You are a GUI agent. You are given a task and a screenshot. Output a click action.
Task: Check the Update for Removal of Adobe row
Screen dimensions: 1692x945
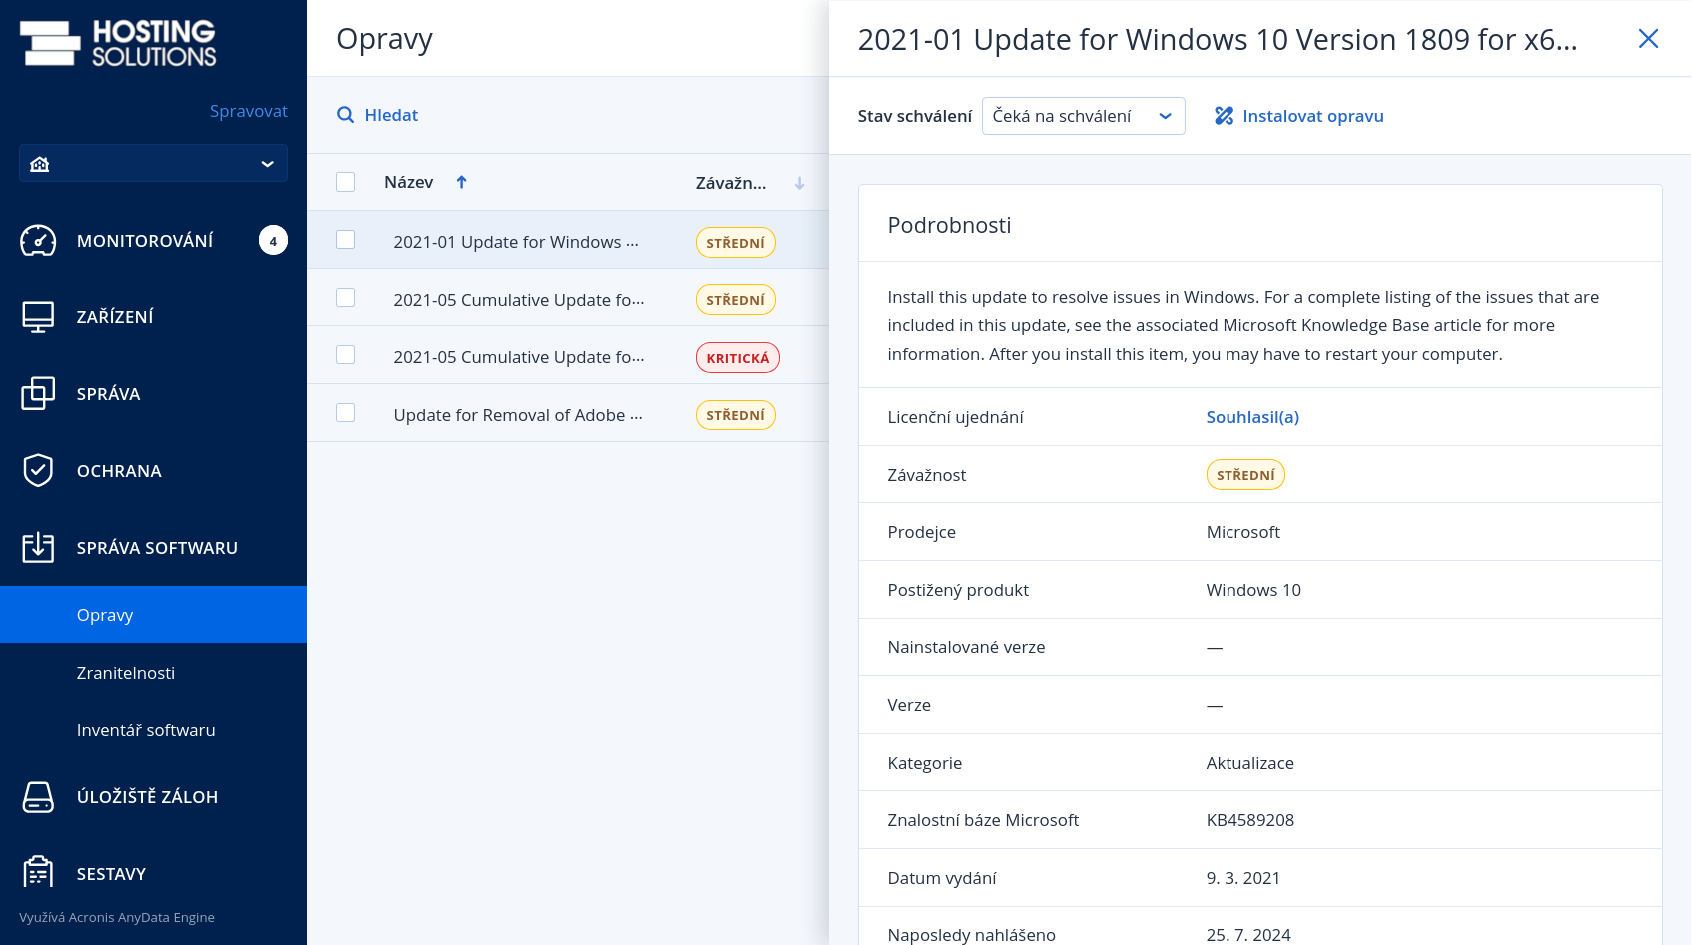(x=346, y=413)
